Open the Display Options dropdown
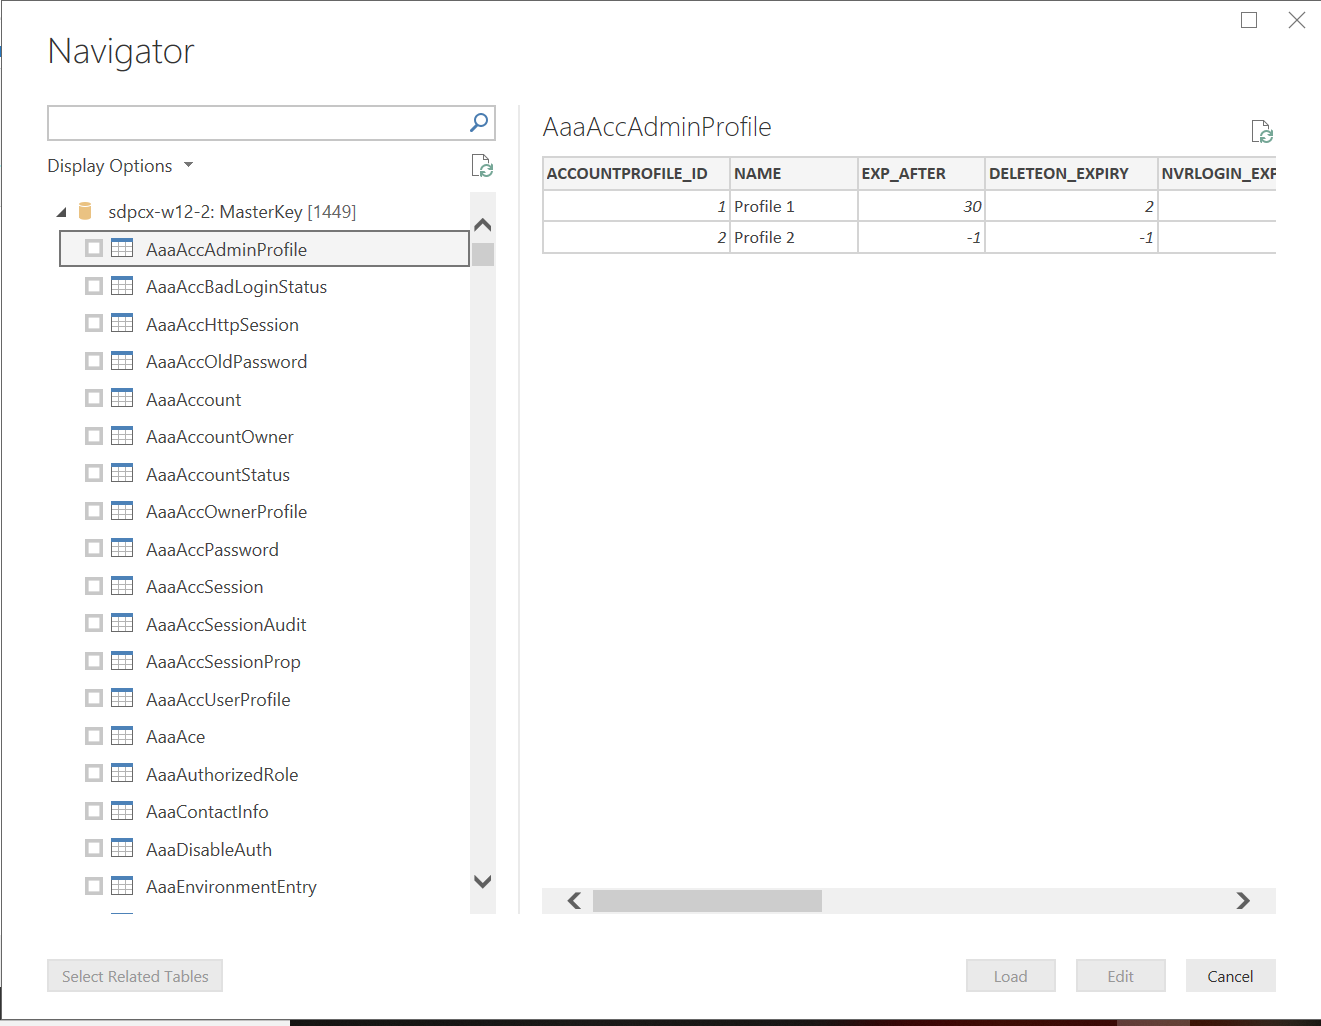Screen dimensions: 1321x1026 120,166
